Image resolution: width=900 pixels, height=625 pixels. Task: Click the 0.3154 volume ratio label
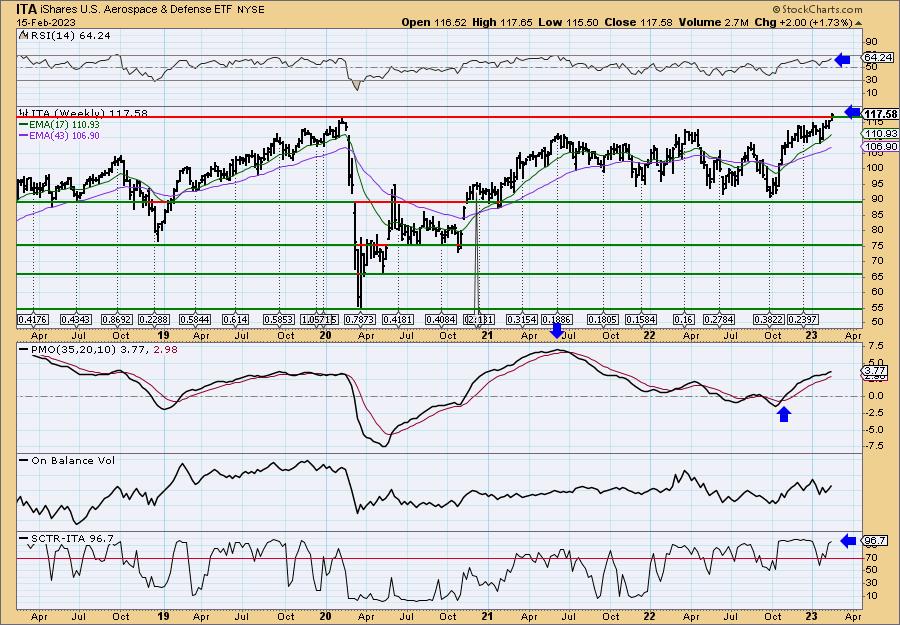pyautogui.click(x=521, y=319)
